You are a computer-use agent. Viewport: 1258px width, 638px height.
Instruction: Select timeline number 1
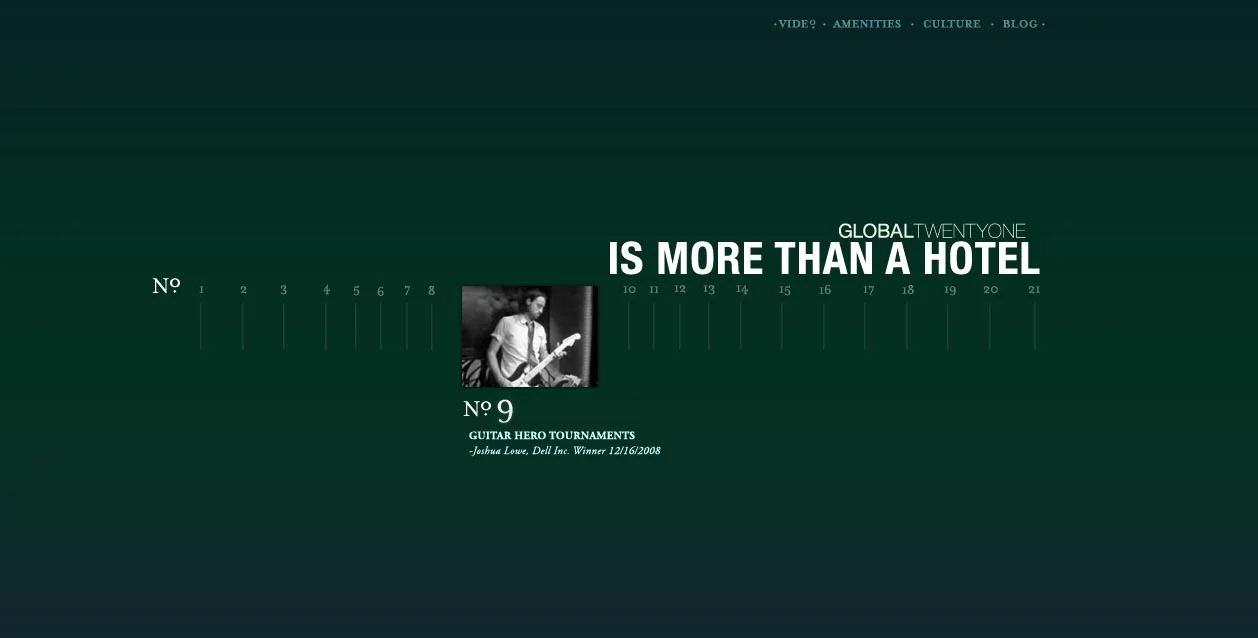pyautogui.click(x=201, y=290)
